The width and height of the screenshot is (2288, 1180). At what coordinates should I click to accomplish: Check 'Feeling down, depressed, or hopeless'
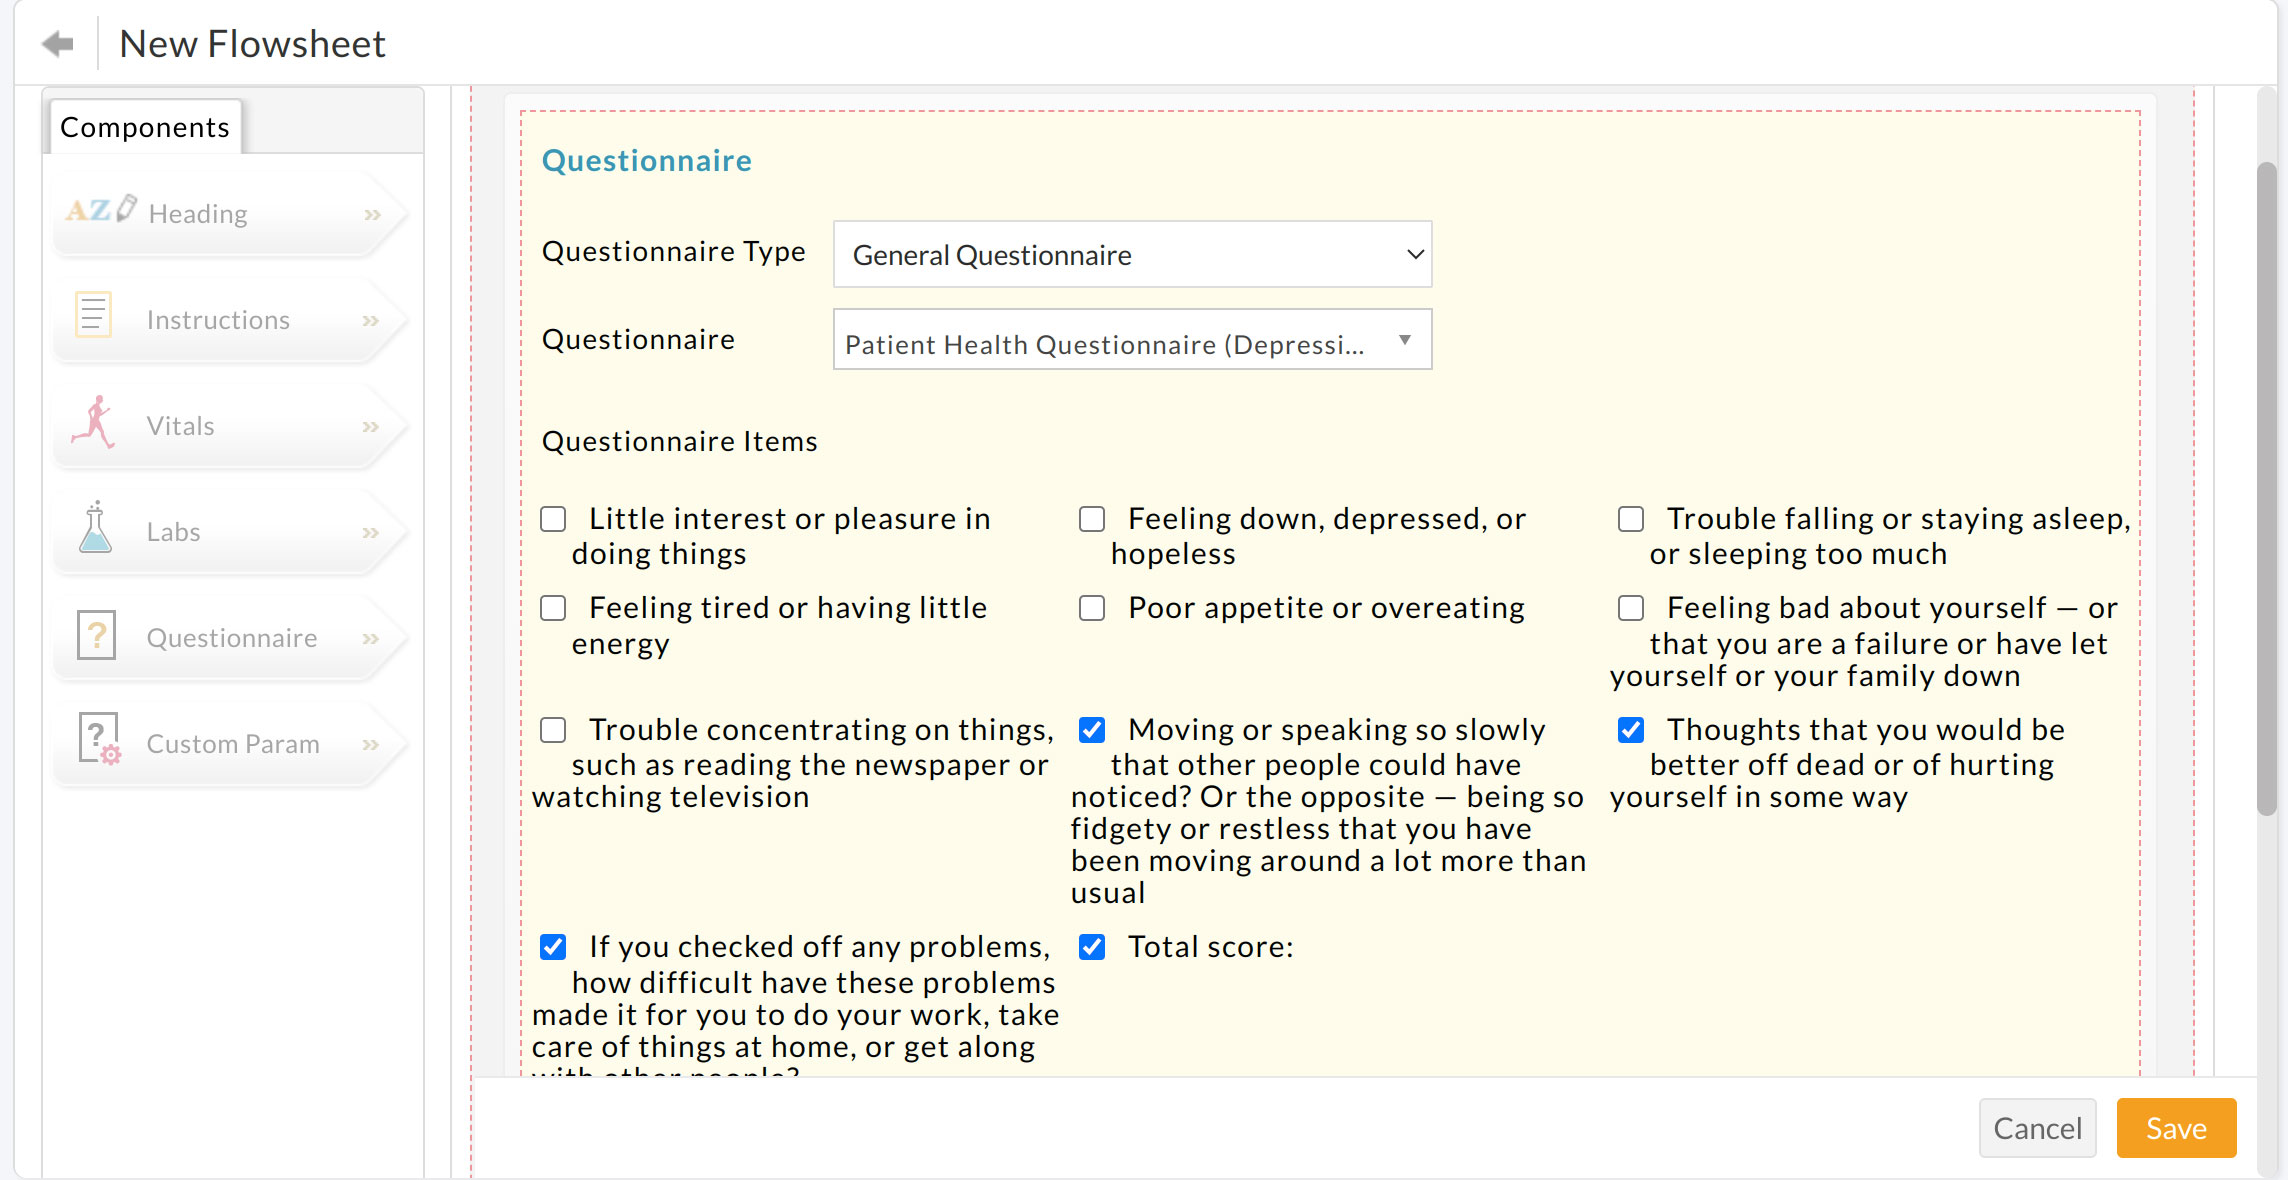(1091, 518)
